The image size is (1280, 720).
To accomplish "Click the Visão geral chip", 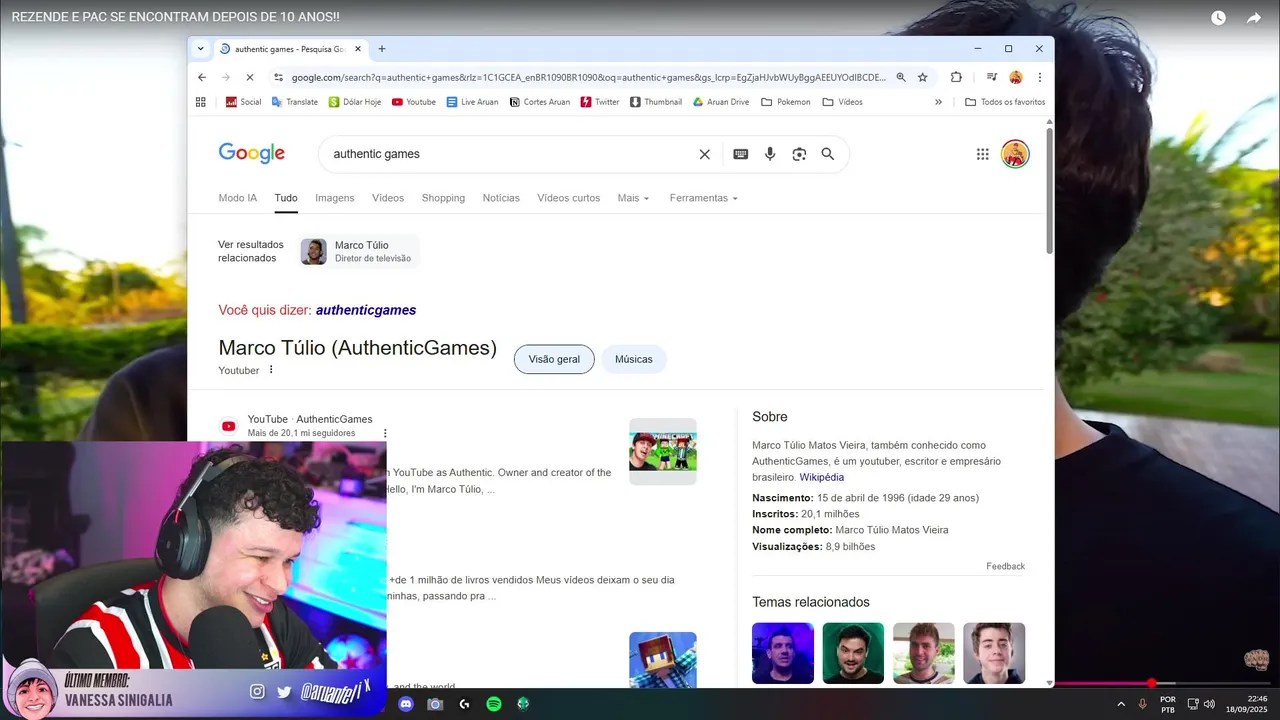I will pyautogui.click(x=554, y=359).
